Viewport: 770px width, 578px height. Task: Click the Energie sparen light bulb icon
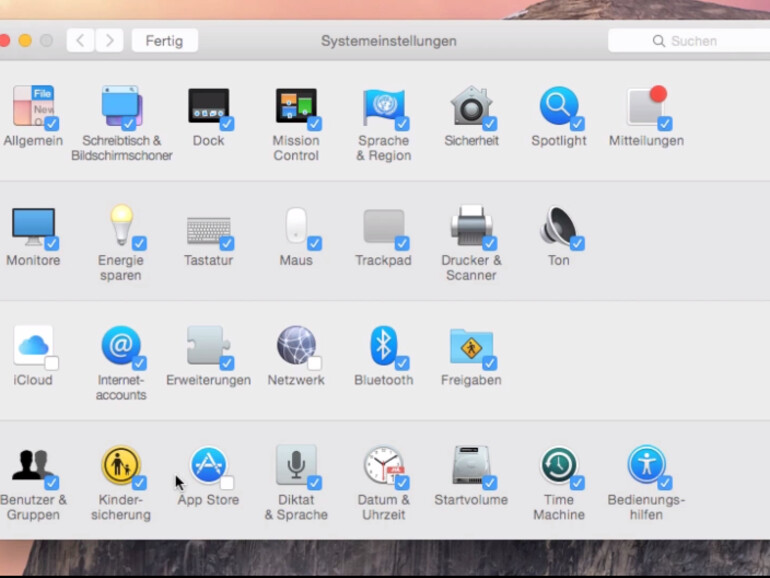(121, 225)
